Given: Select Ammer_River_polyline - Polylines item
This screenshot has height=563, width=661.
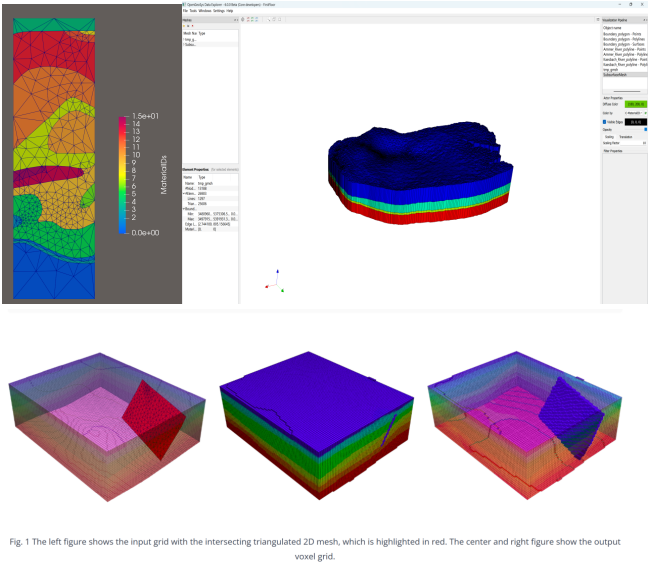Looking at the screenshot, I should click(625, 54).
